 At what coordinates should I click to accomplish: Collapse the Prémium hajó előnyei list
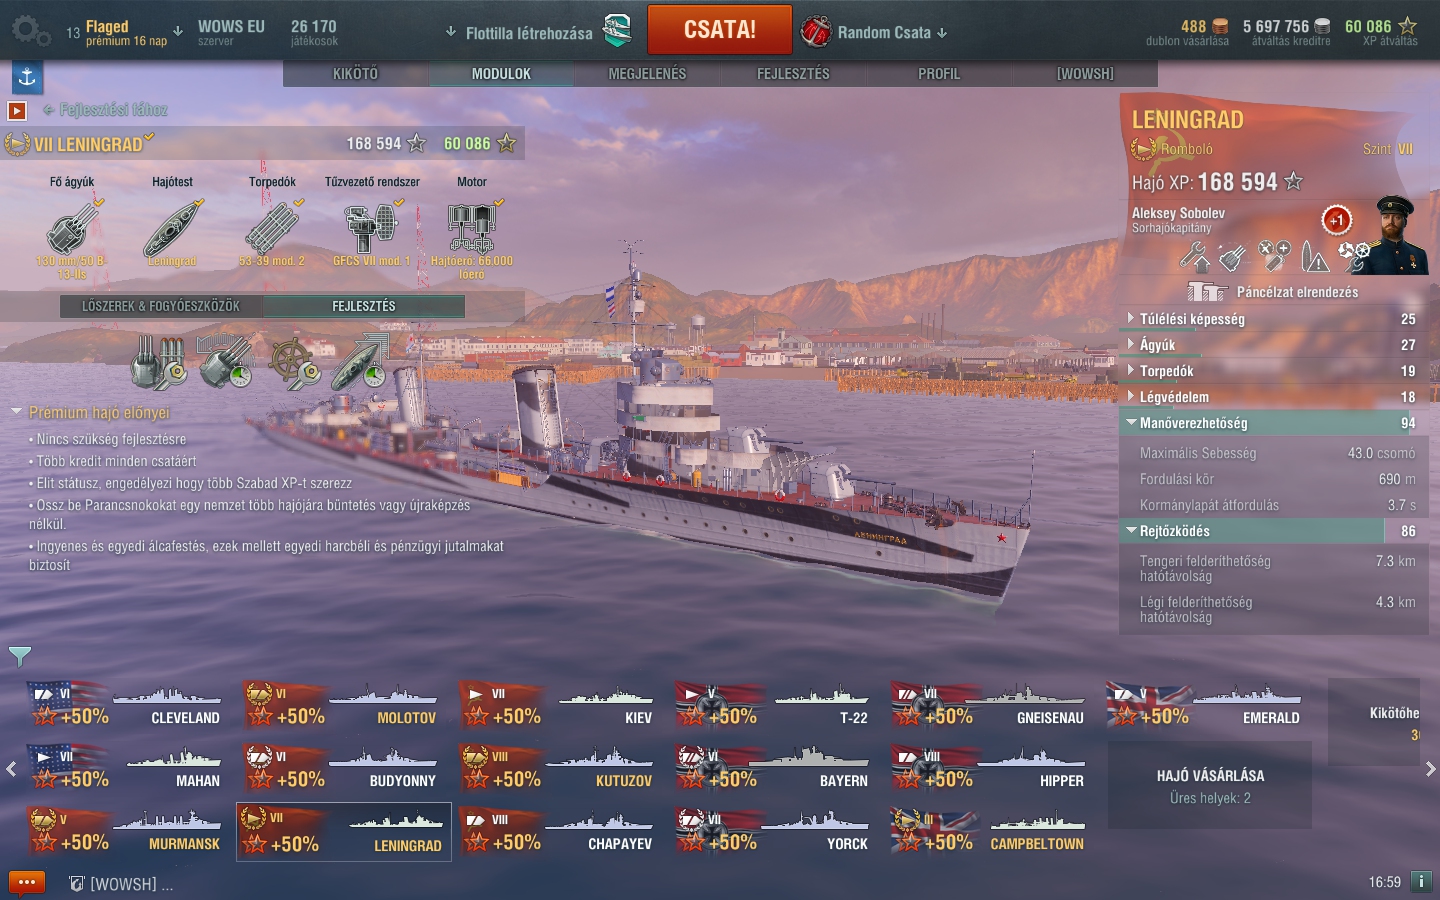[91, 412]
